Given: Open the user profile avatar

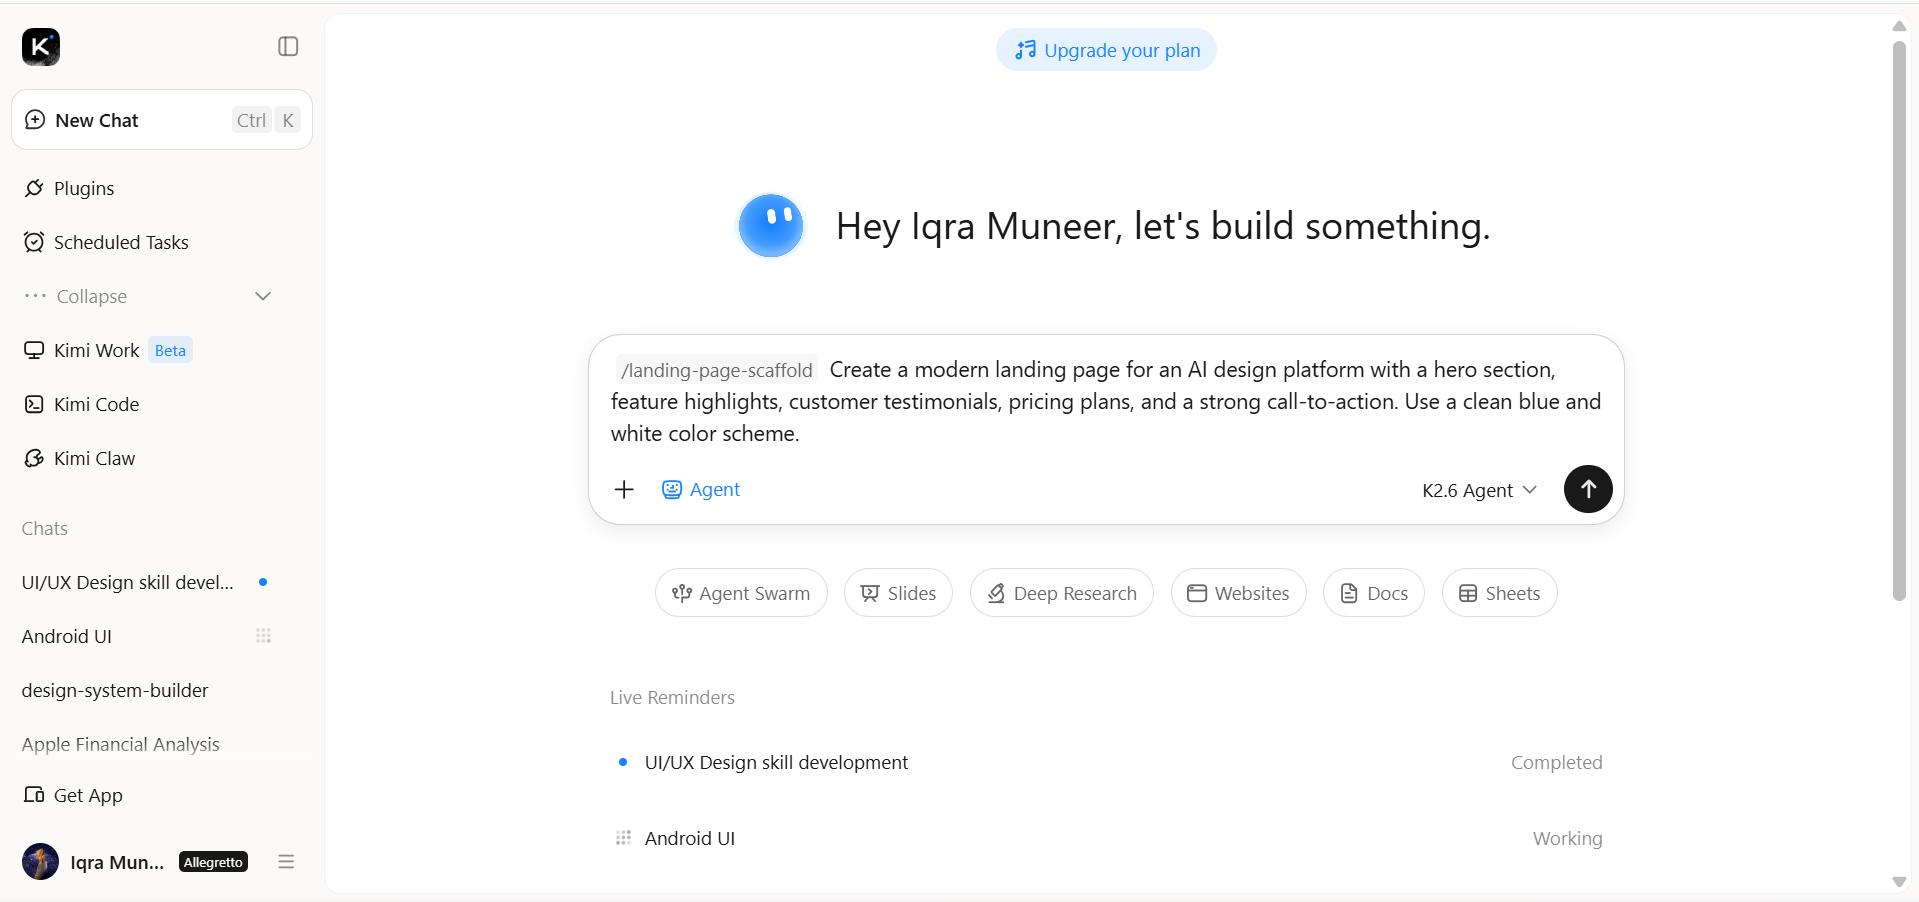Looking at the screenshot, I should (40, 862).
